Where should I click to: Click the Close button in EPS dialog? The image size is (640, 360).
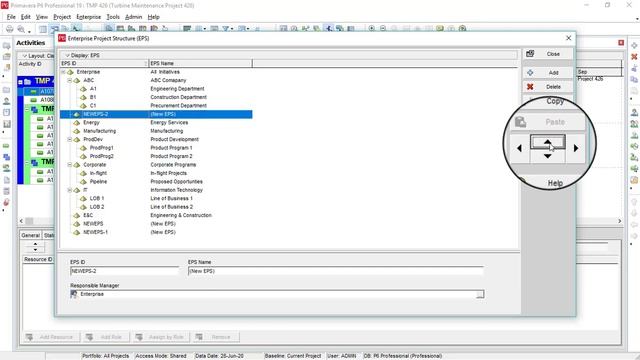pos(548,54)
